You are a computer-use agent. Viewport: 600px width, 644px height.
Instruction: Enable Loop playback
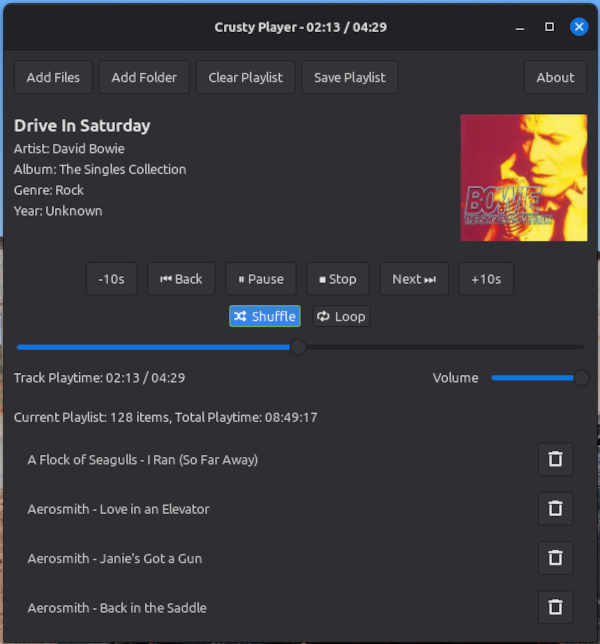point(341,316)
